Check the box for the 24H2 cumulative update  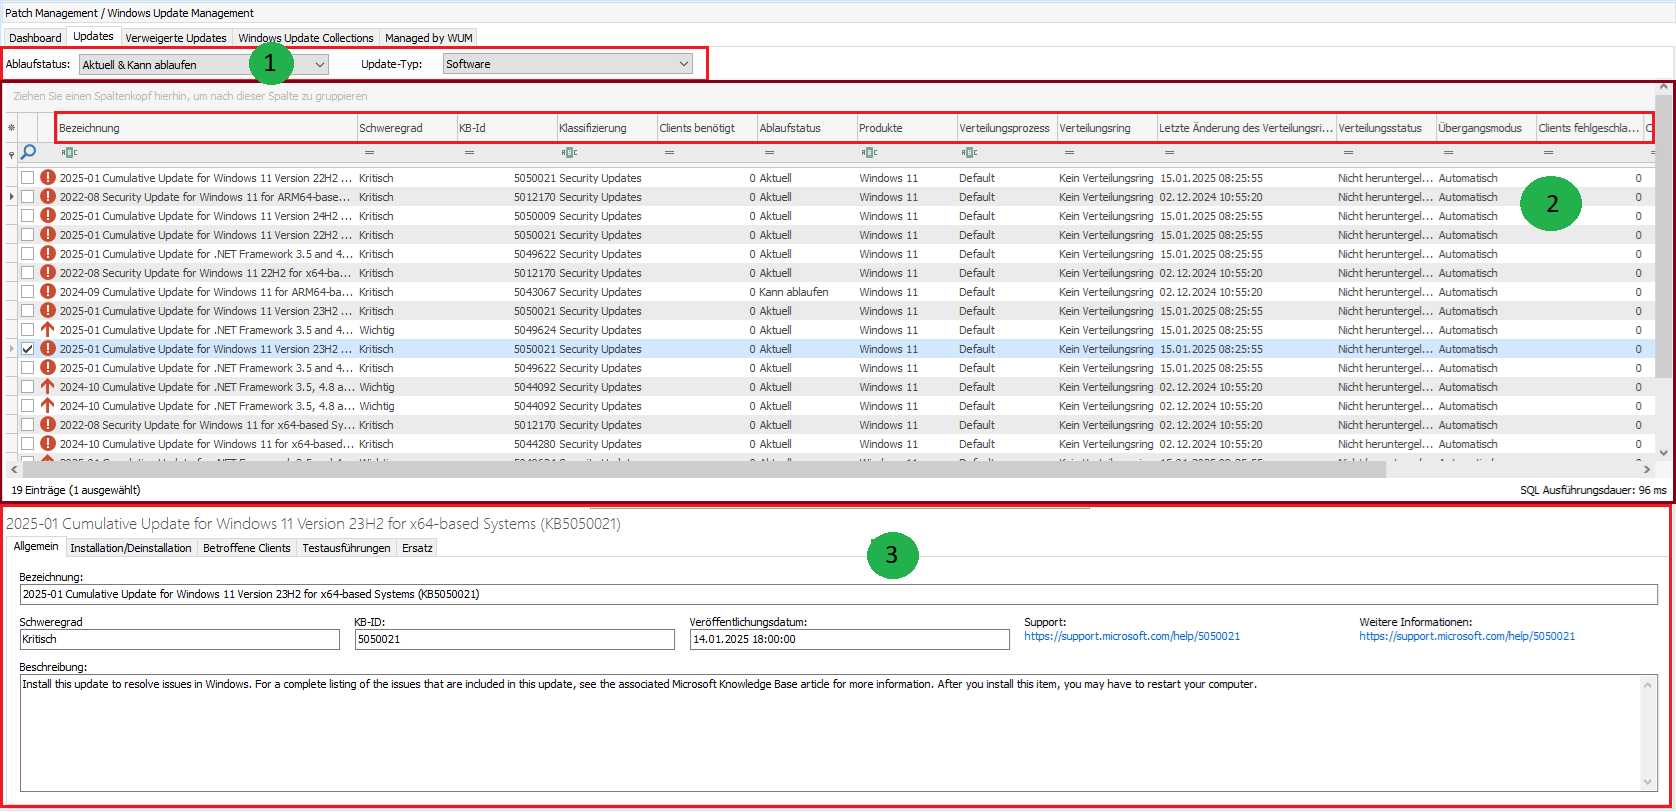(x=28, y=216)
